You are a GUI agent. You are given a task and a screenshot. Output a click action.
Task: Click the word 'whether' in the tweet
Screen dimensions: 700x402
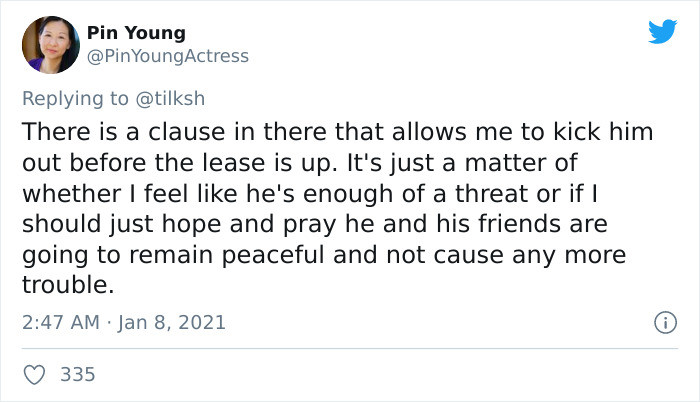click(x=72, y=194)
